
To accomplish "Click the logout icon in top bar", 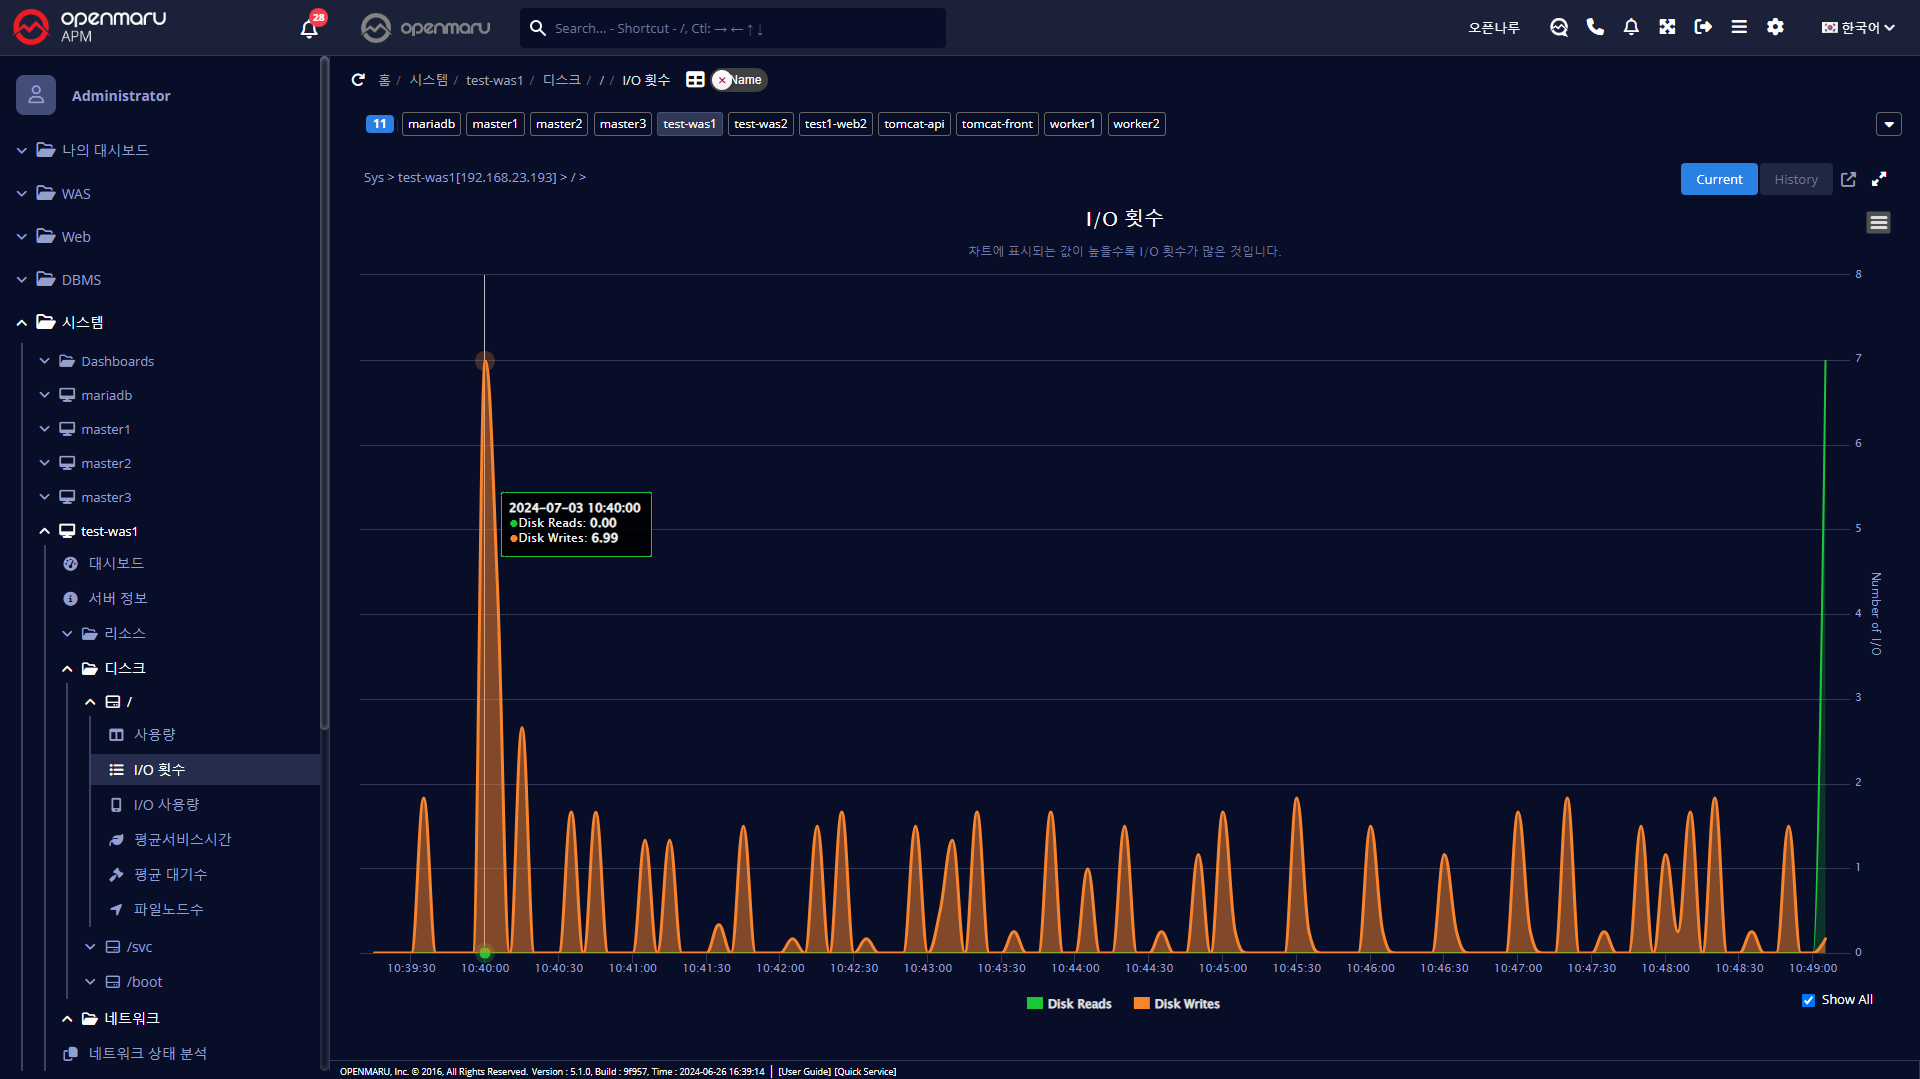I will click(1703, 28).
